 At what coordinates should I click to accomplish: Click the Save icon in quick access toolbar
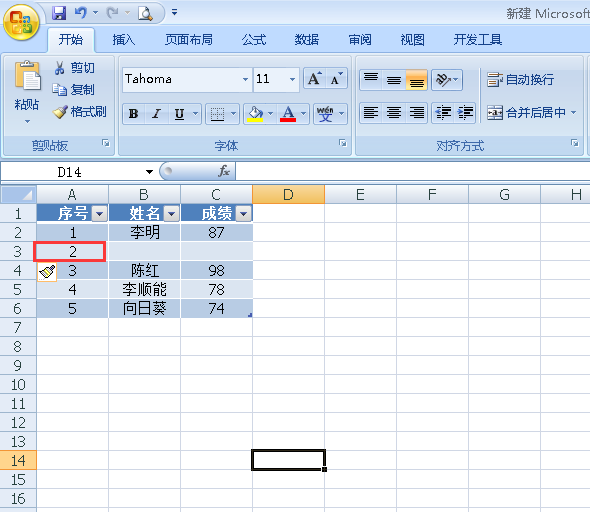(x=59, y=13)
